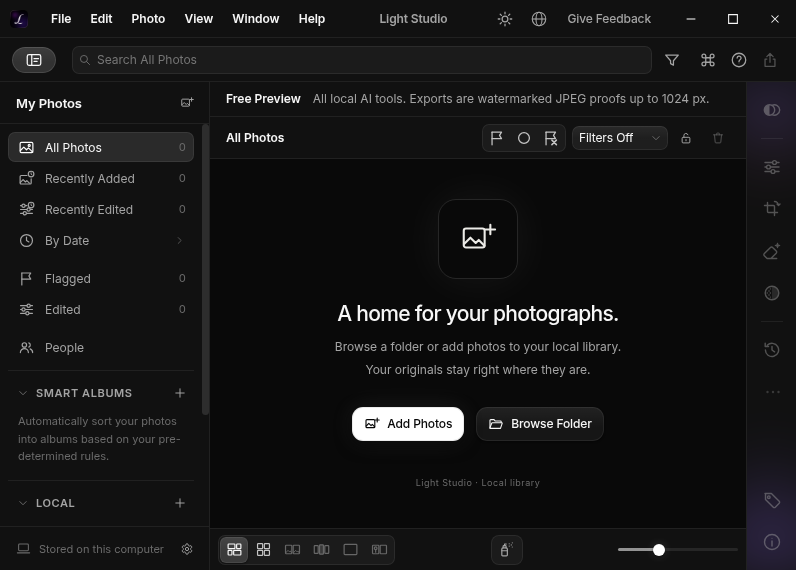
Task: Open the Filters Off dropdown
Action: 619,138
